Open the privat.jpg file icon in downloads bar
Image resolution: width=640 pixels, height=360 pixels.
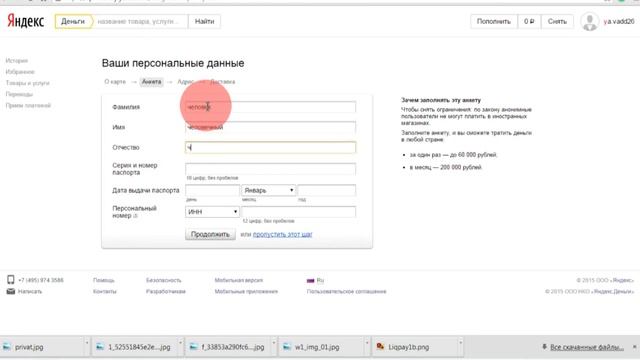coord(7,347)
